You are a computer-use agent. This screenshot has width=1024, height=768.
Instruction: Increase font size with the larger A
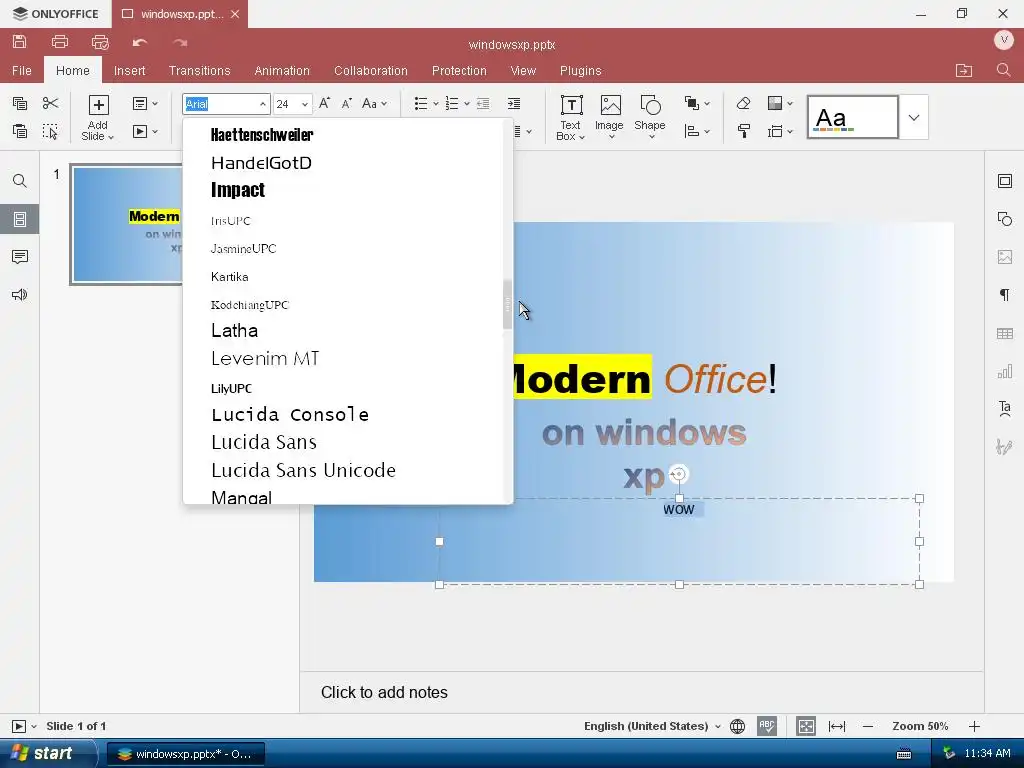point(325,103)
